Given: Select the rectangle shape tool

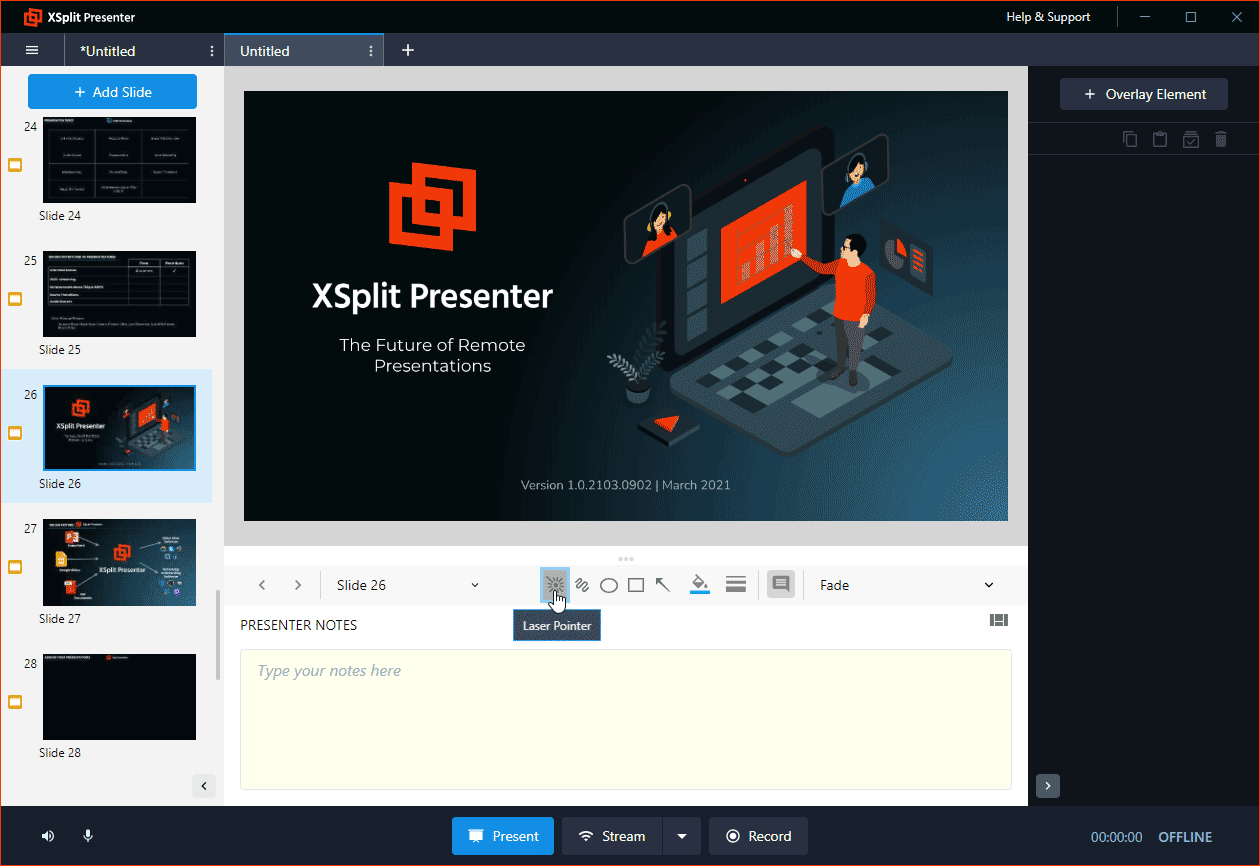Looking at the screenshot, I should (636, 585).
